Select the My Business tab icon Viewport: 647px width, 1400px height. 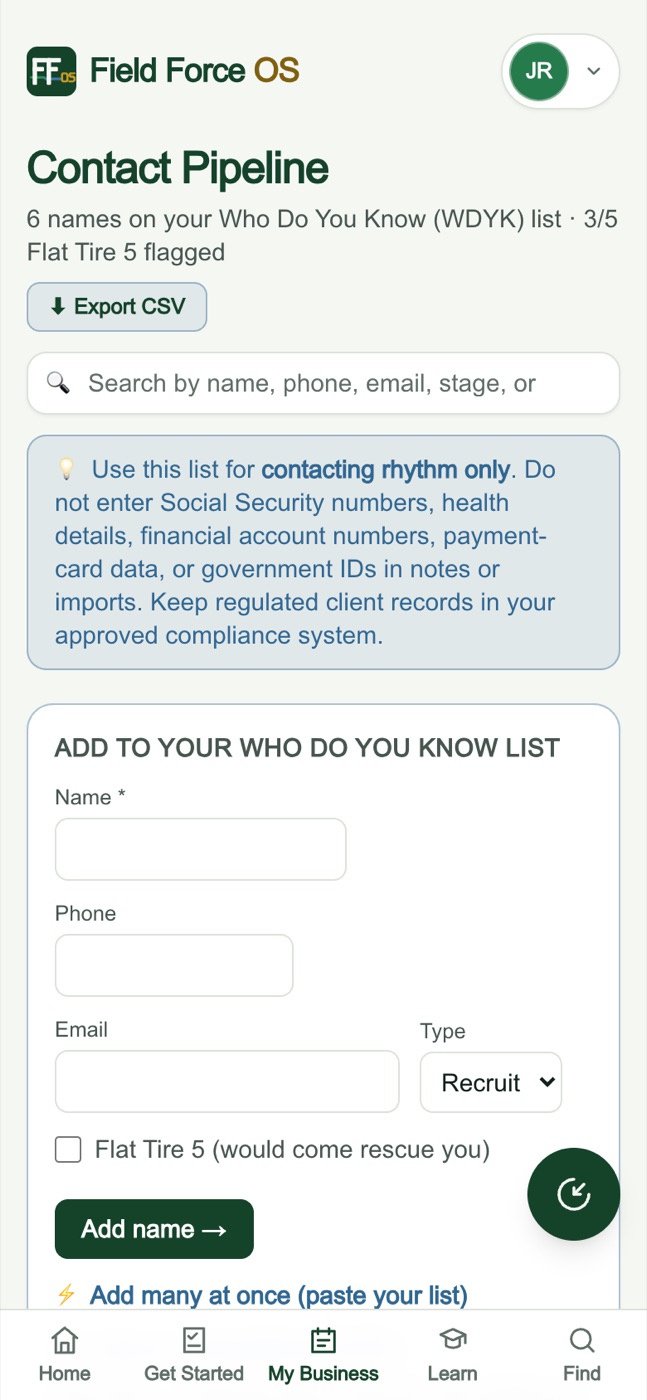tap(323, 1340)
